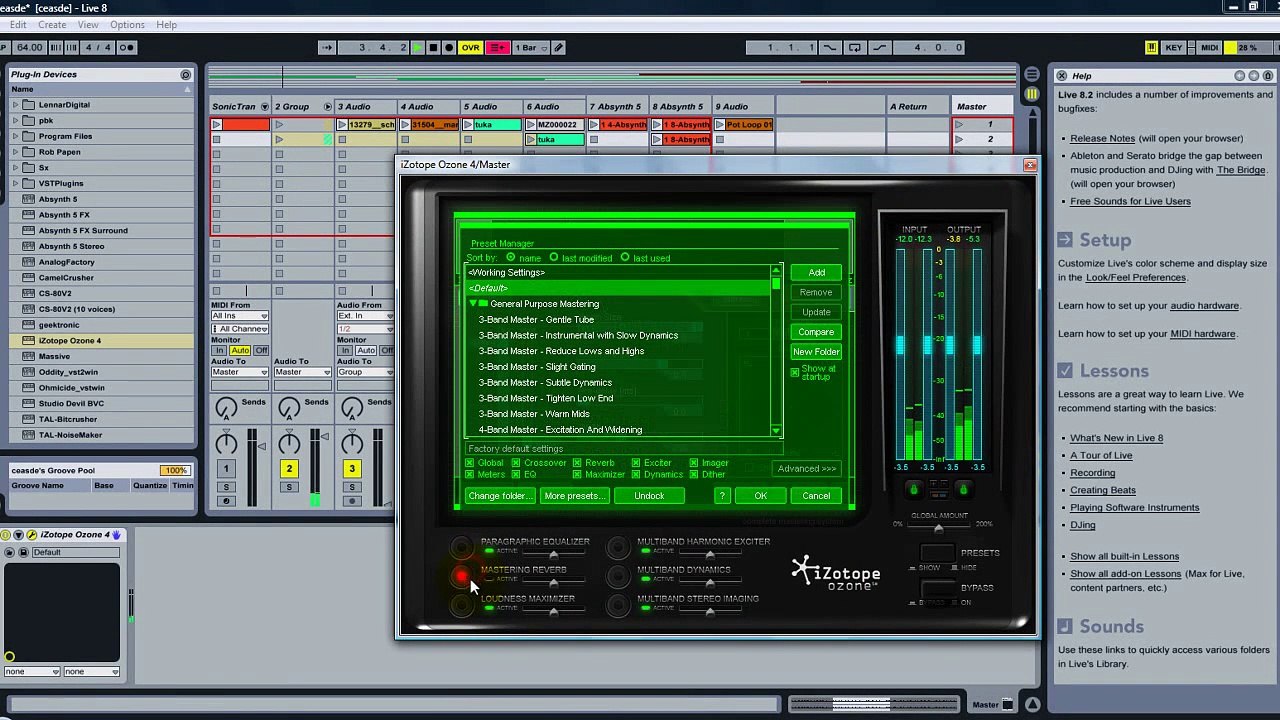This screenshot has width=1280, height=720.
Task: Toggle the Crossover preset checkbox
Action: click(517, 463)
